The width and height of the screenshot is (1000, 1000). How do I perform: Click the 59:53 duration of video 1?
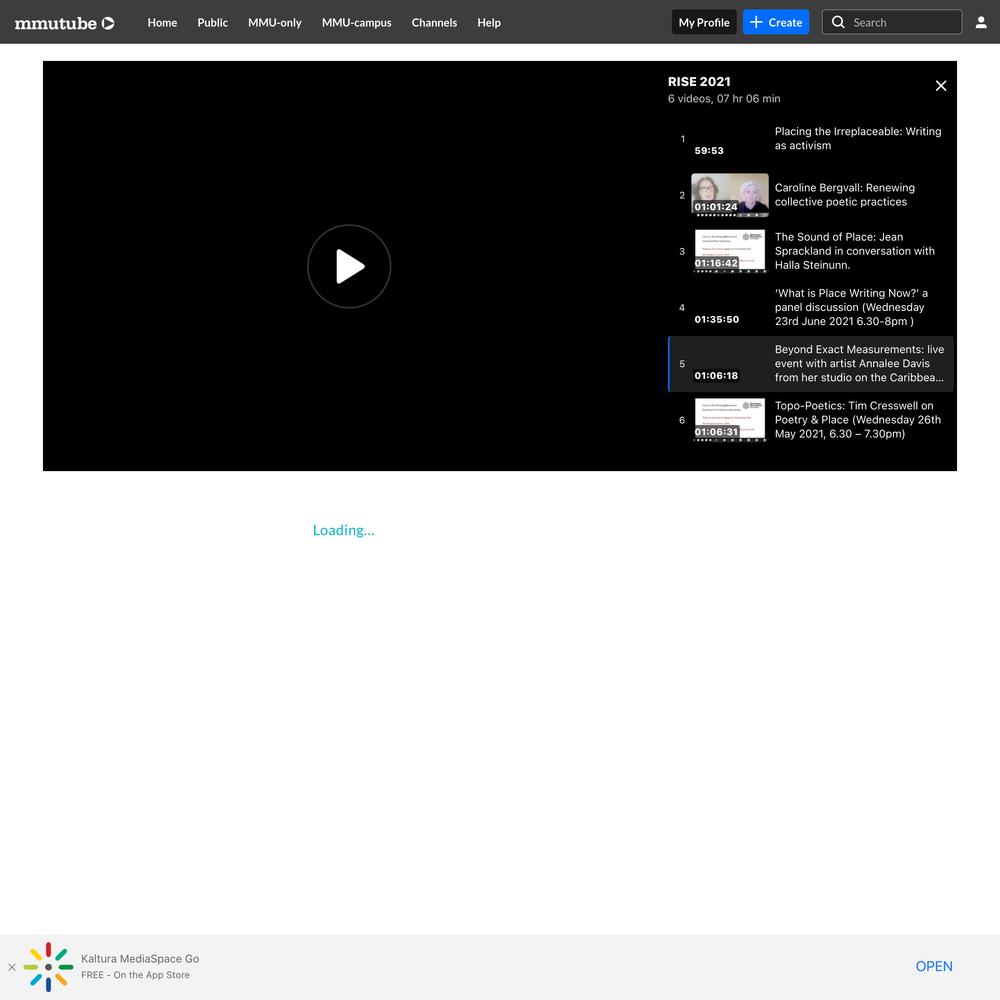(x=709, y=151)
